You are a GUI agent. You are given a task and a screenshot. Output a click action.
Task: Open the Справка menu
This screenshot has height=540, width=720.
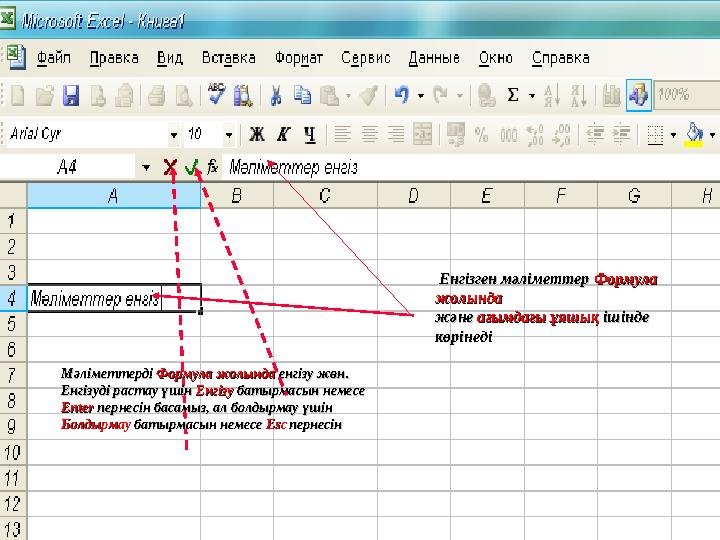tap(561, 58)
